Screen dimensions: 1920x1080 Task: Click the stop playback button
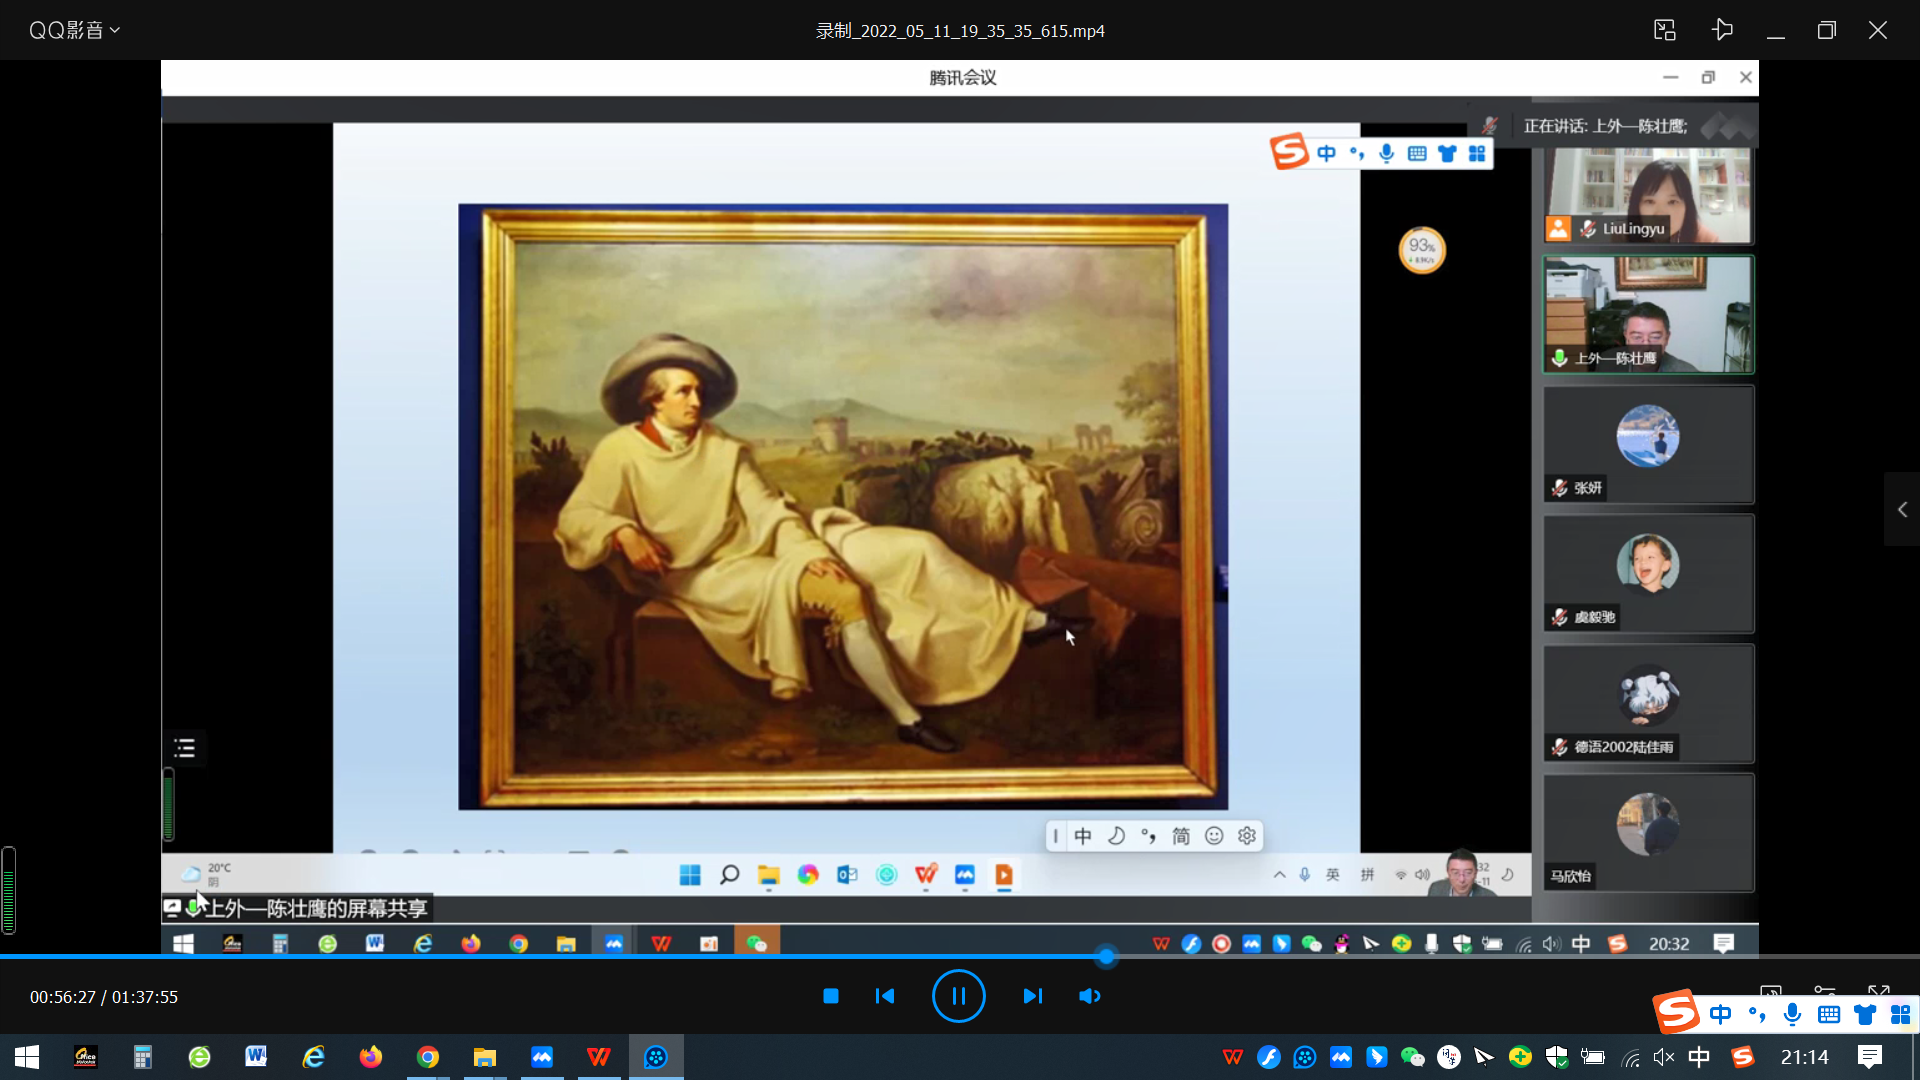(x=830, y=996)
